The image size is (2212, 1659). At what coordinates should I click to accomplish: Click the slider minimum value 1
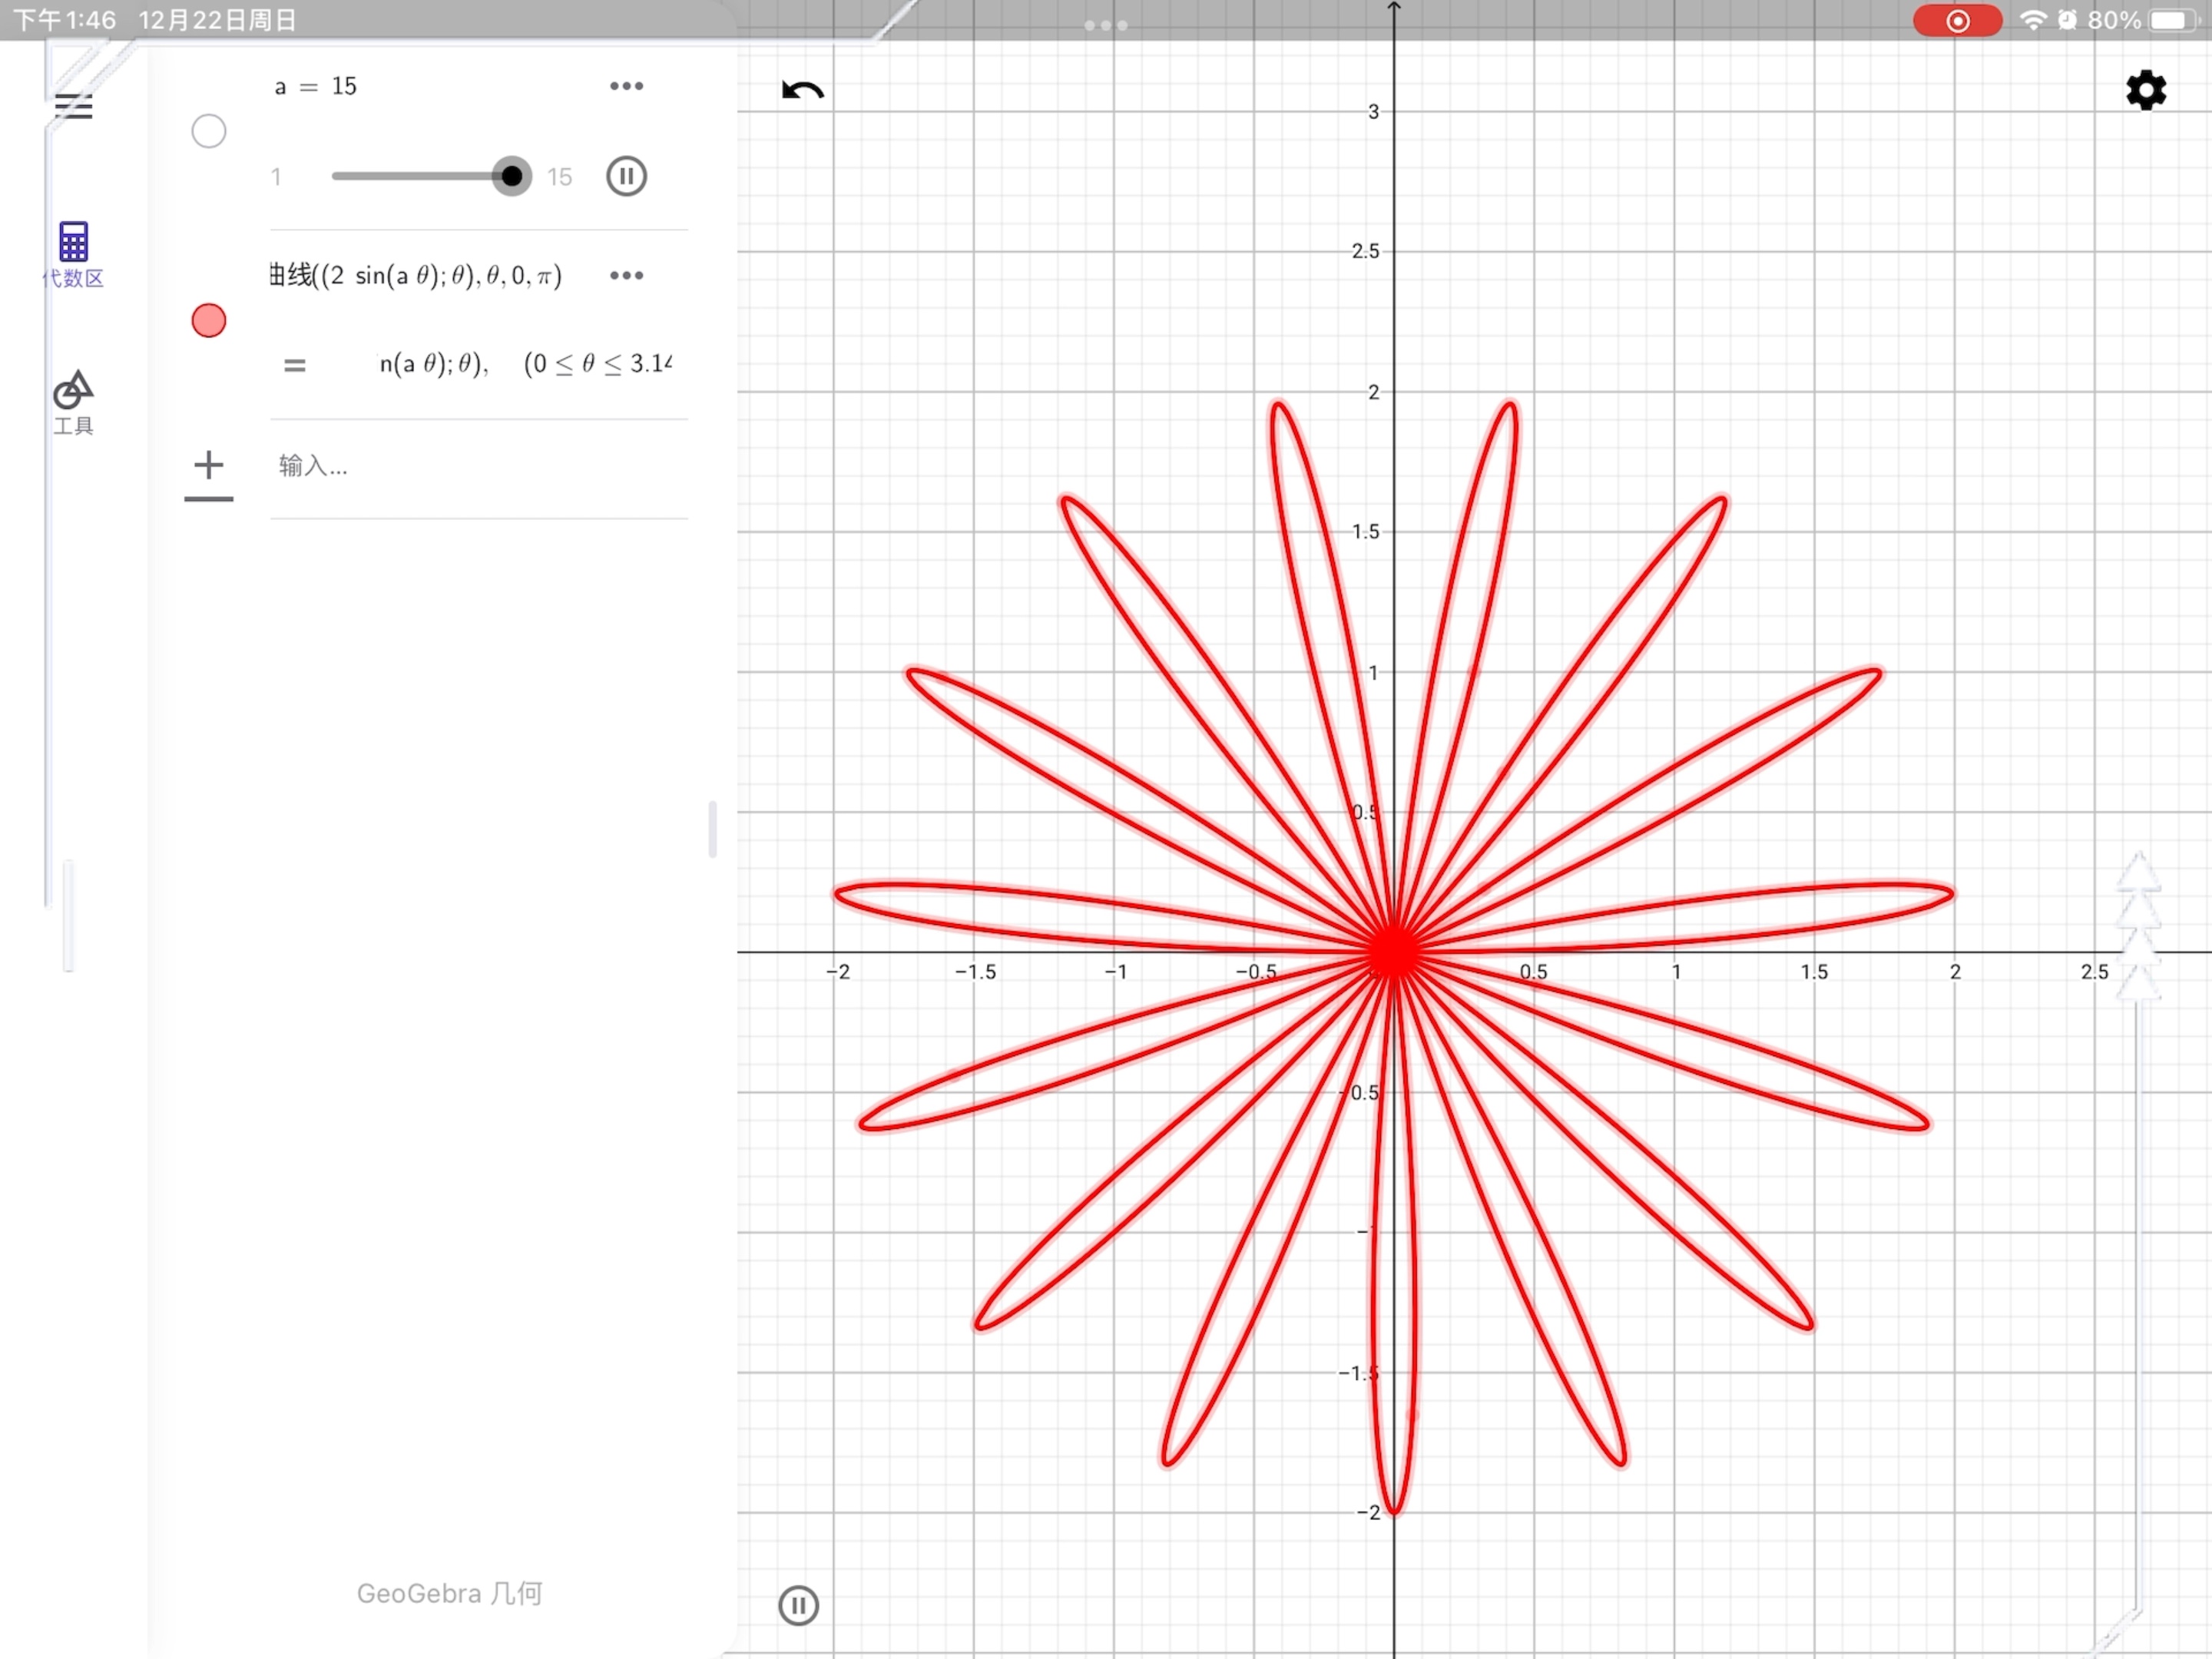tap(276, 177)
